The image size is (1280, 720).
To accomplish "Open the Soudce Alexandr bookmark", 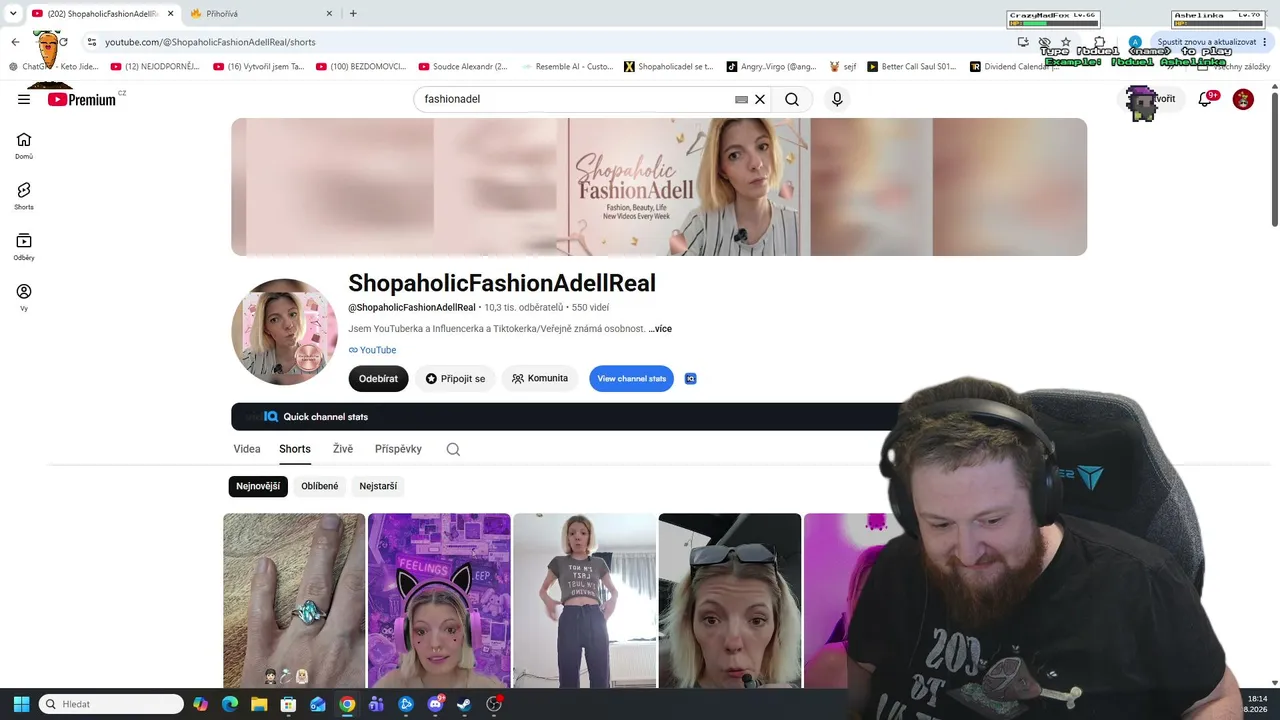I will (463, 67).
